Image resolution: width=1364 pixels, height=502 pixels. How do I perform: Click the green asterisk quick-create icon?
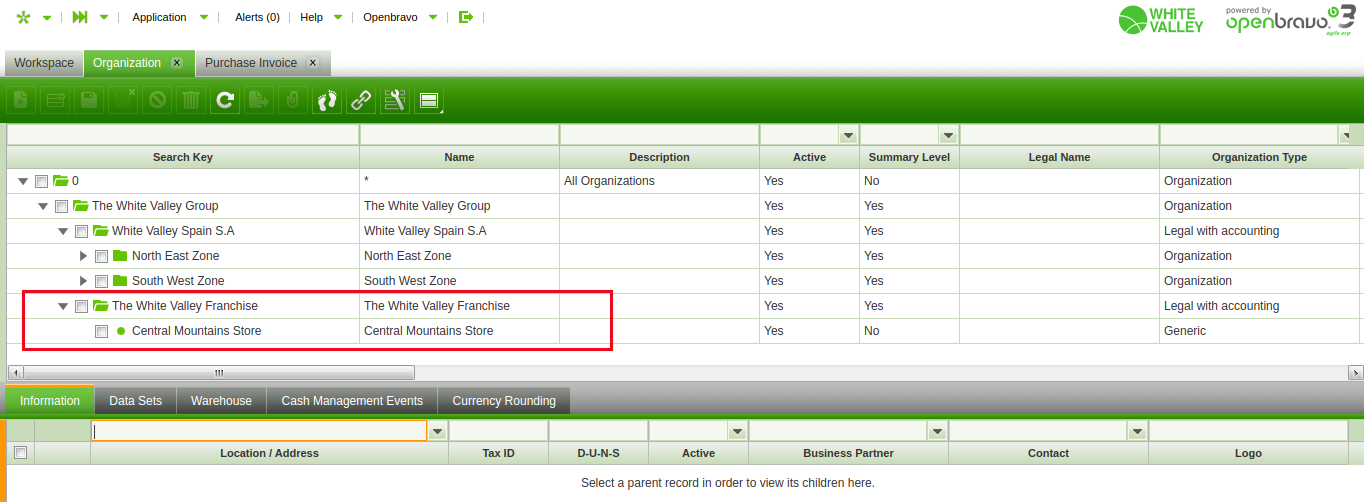[x=24, y=17]
